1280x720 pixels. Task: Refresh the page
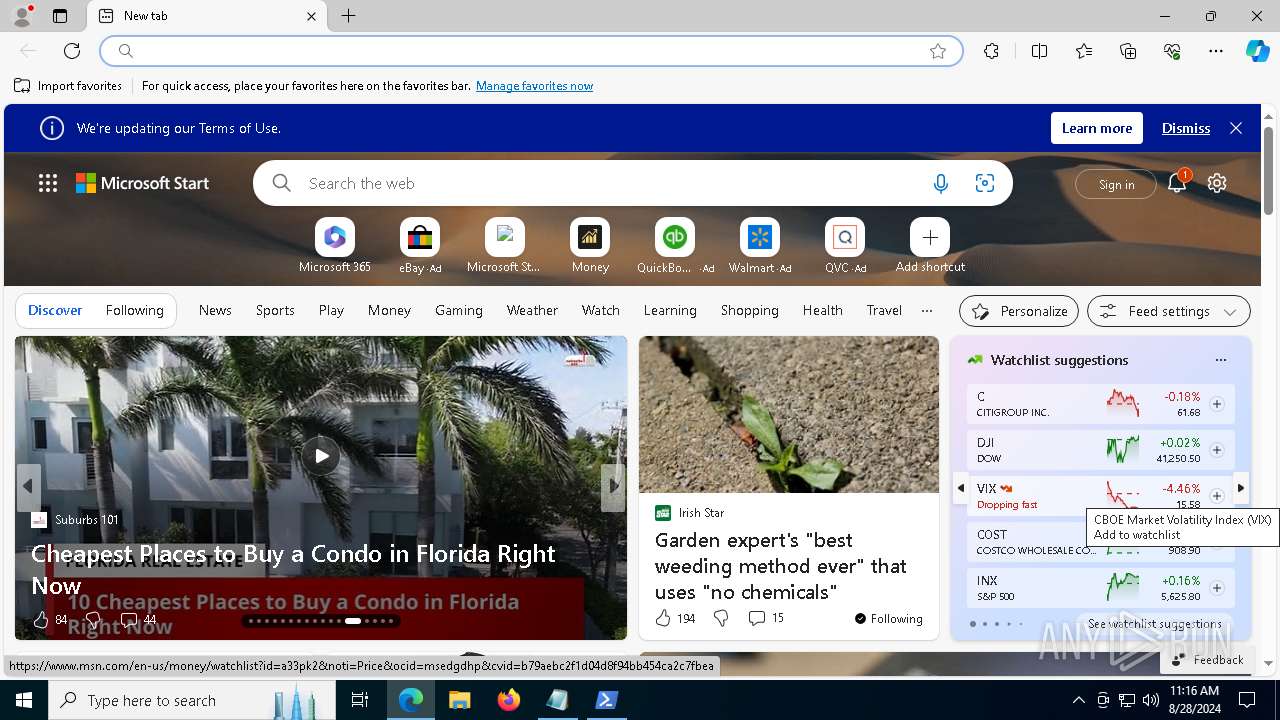pos(72,51)
